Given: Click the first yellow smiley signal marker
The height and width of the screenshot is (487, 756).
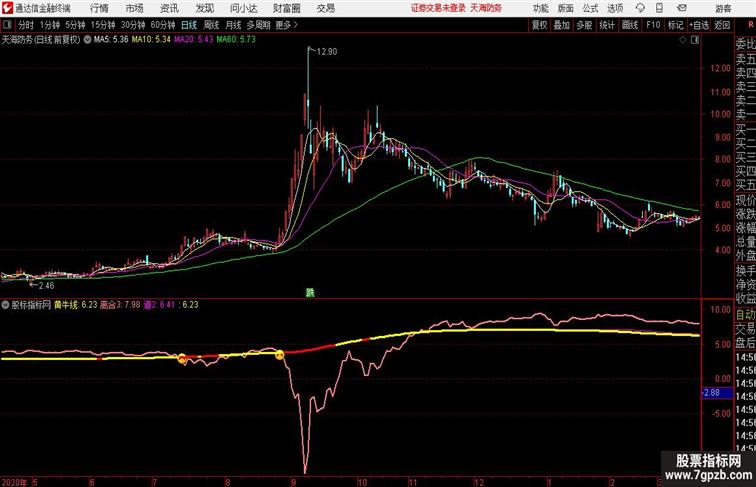Looking at the screenshot, I should (x=182, y=358).
